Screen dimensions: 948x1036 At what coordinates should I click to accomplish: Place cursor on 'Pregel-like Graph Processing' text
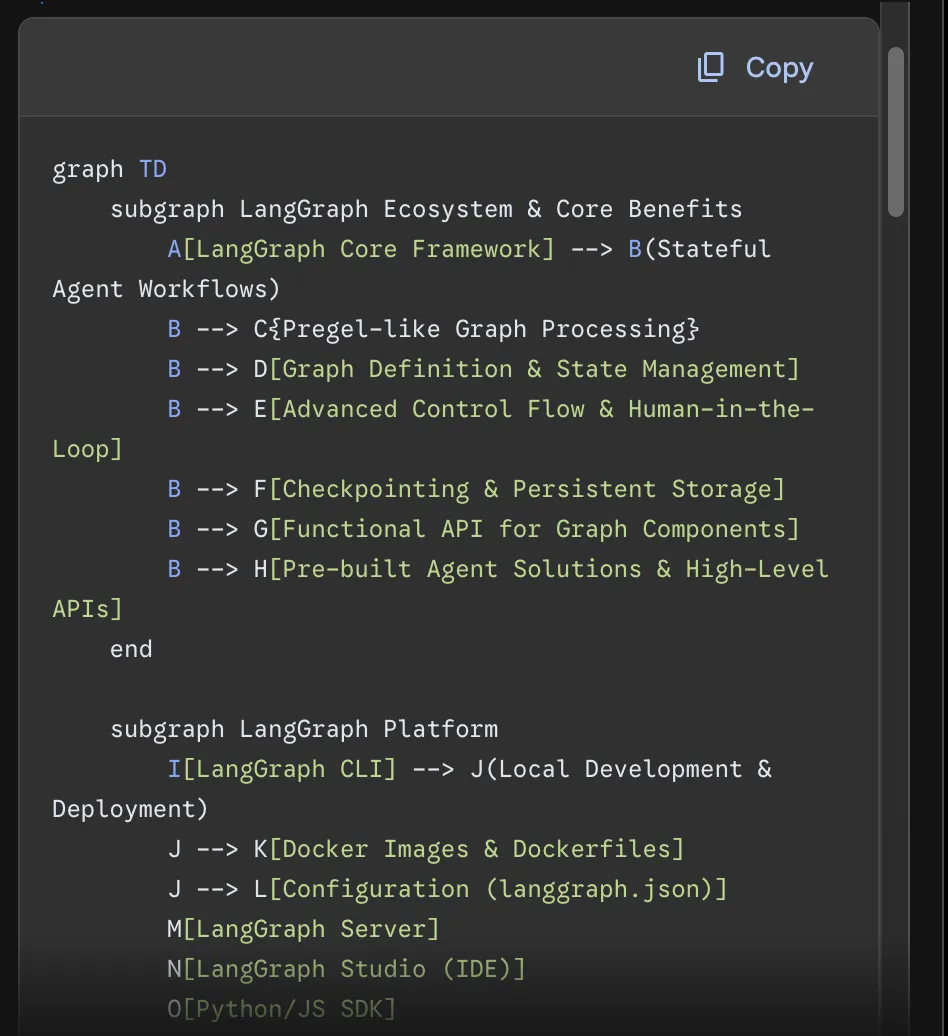[x=477, y=329]
